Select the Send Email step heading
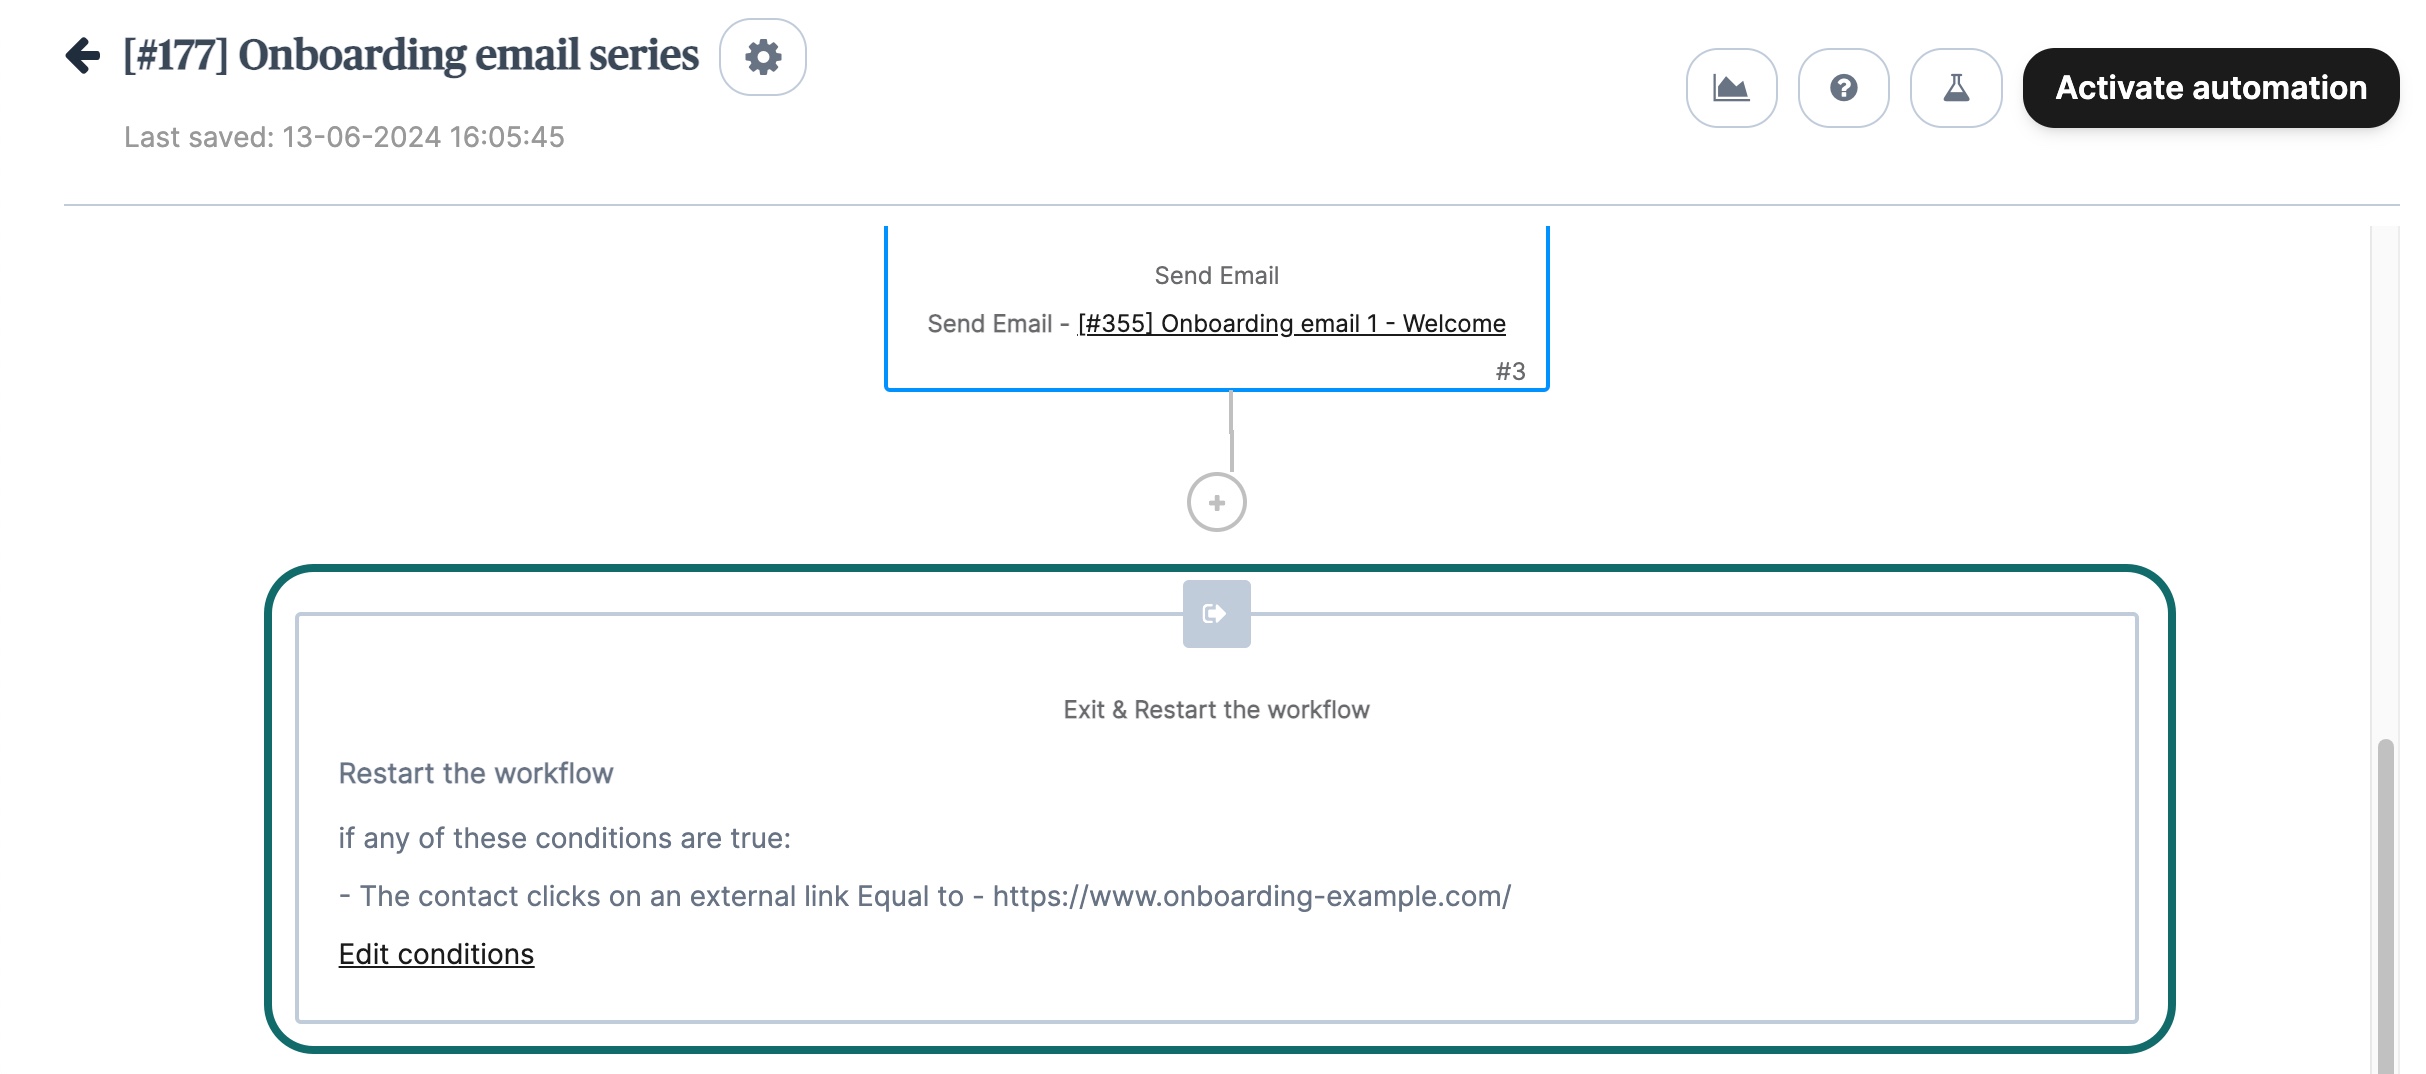The width and height of the screenshot is (2426, 1074). click(x=1216, y=276)
